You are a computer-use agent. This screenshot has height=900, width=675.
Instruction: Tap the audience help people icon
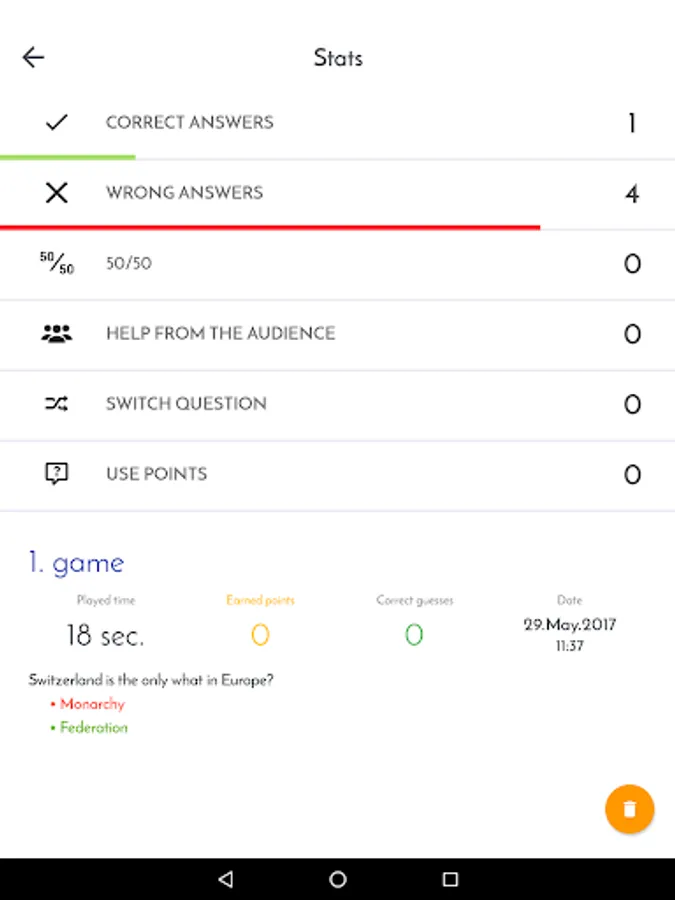click(57, 334)
